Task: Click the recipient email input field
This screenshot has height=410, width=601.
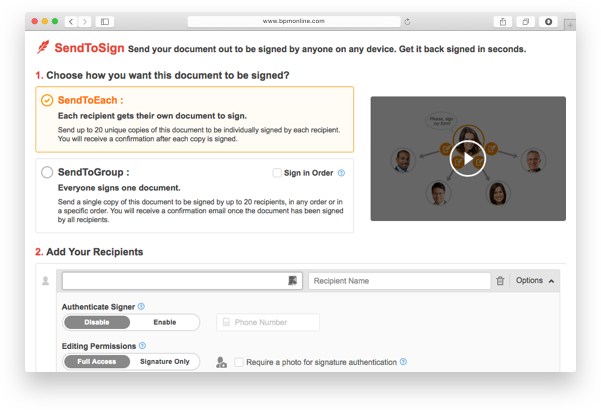Action: click(182, 281)
